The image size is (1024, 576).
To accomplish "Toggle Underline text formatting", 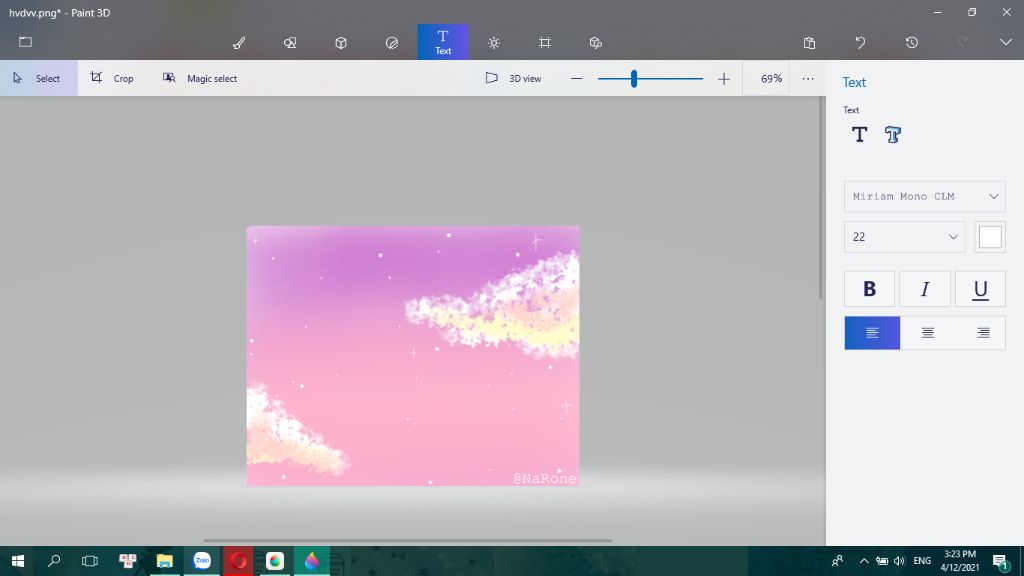I will (x=979, y=288).
